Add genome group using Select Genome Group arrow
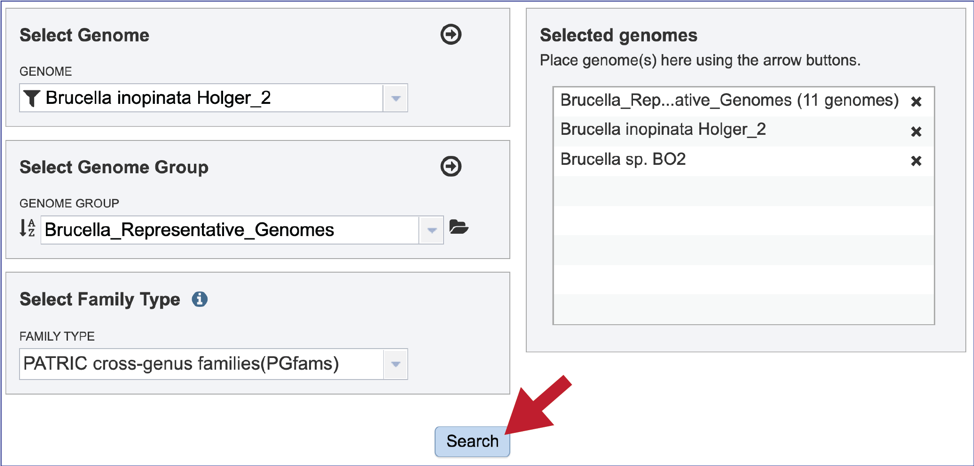The height and width of the screenshot is (466, 974). click(x=451, y=167)
